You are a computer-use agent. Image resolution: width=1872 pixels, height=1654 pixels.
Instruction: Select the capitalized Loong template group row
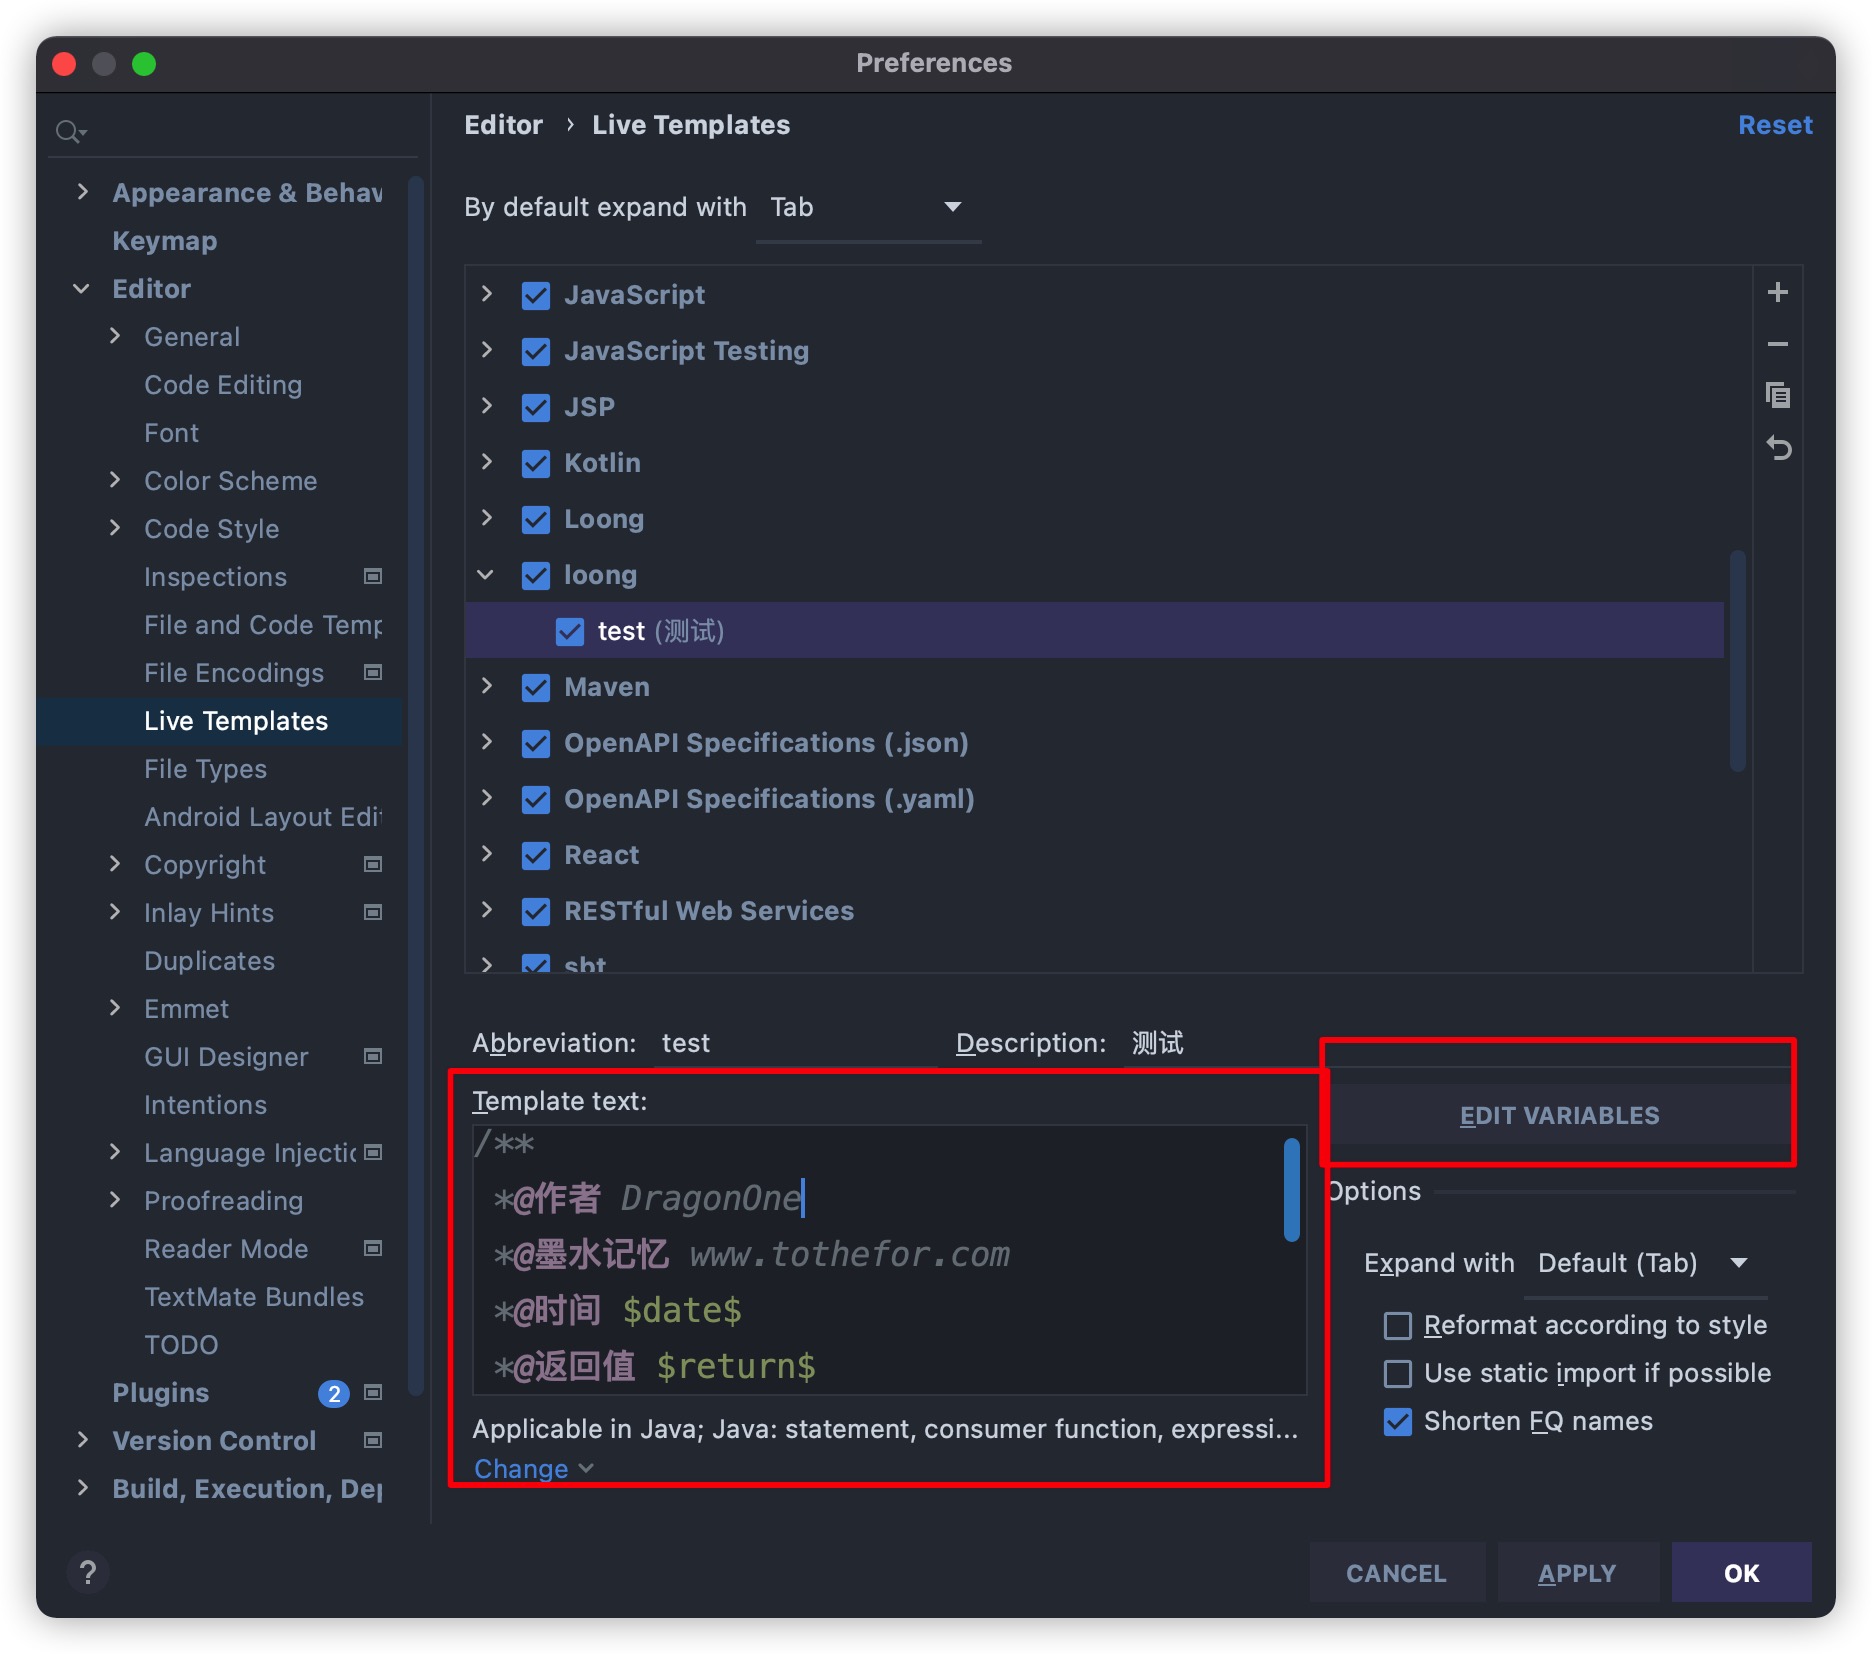pos(1094,519)
